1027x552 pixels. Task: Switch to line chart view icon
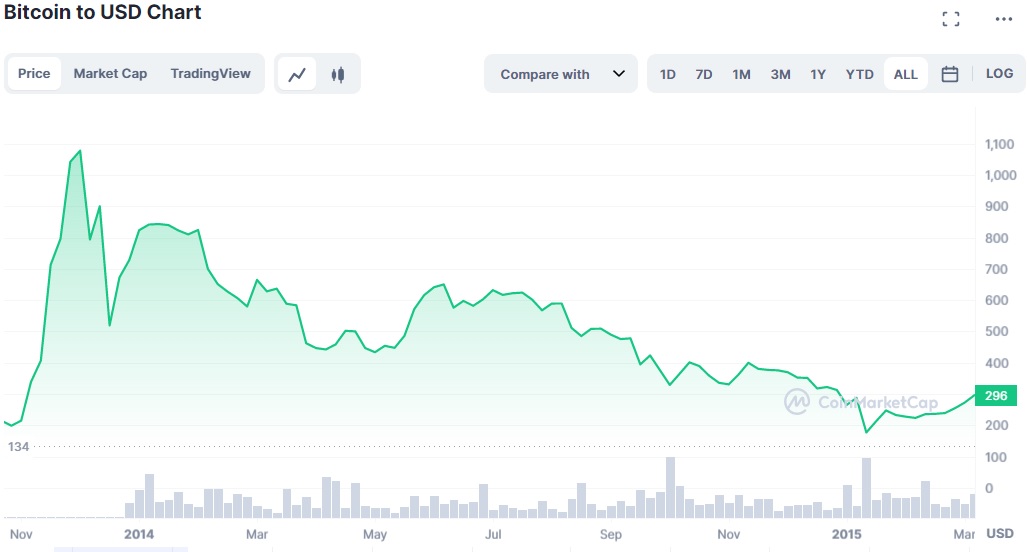(x=297, y=74)
